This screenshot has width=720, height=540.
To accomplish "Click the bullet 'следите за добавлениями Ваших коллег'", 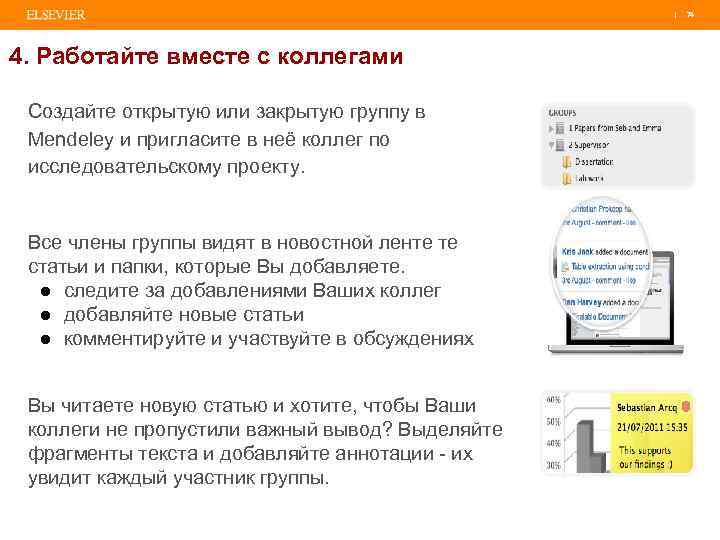I will tap(252, 291).
